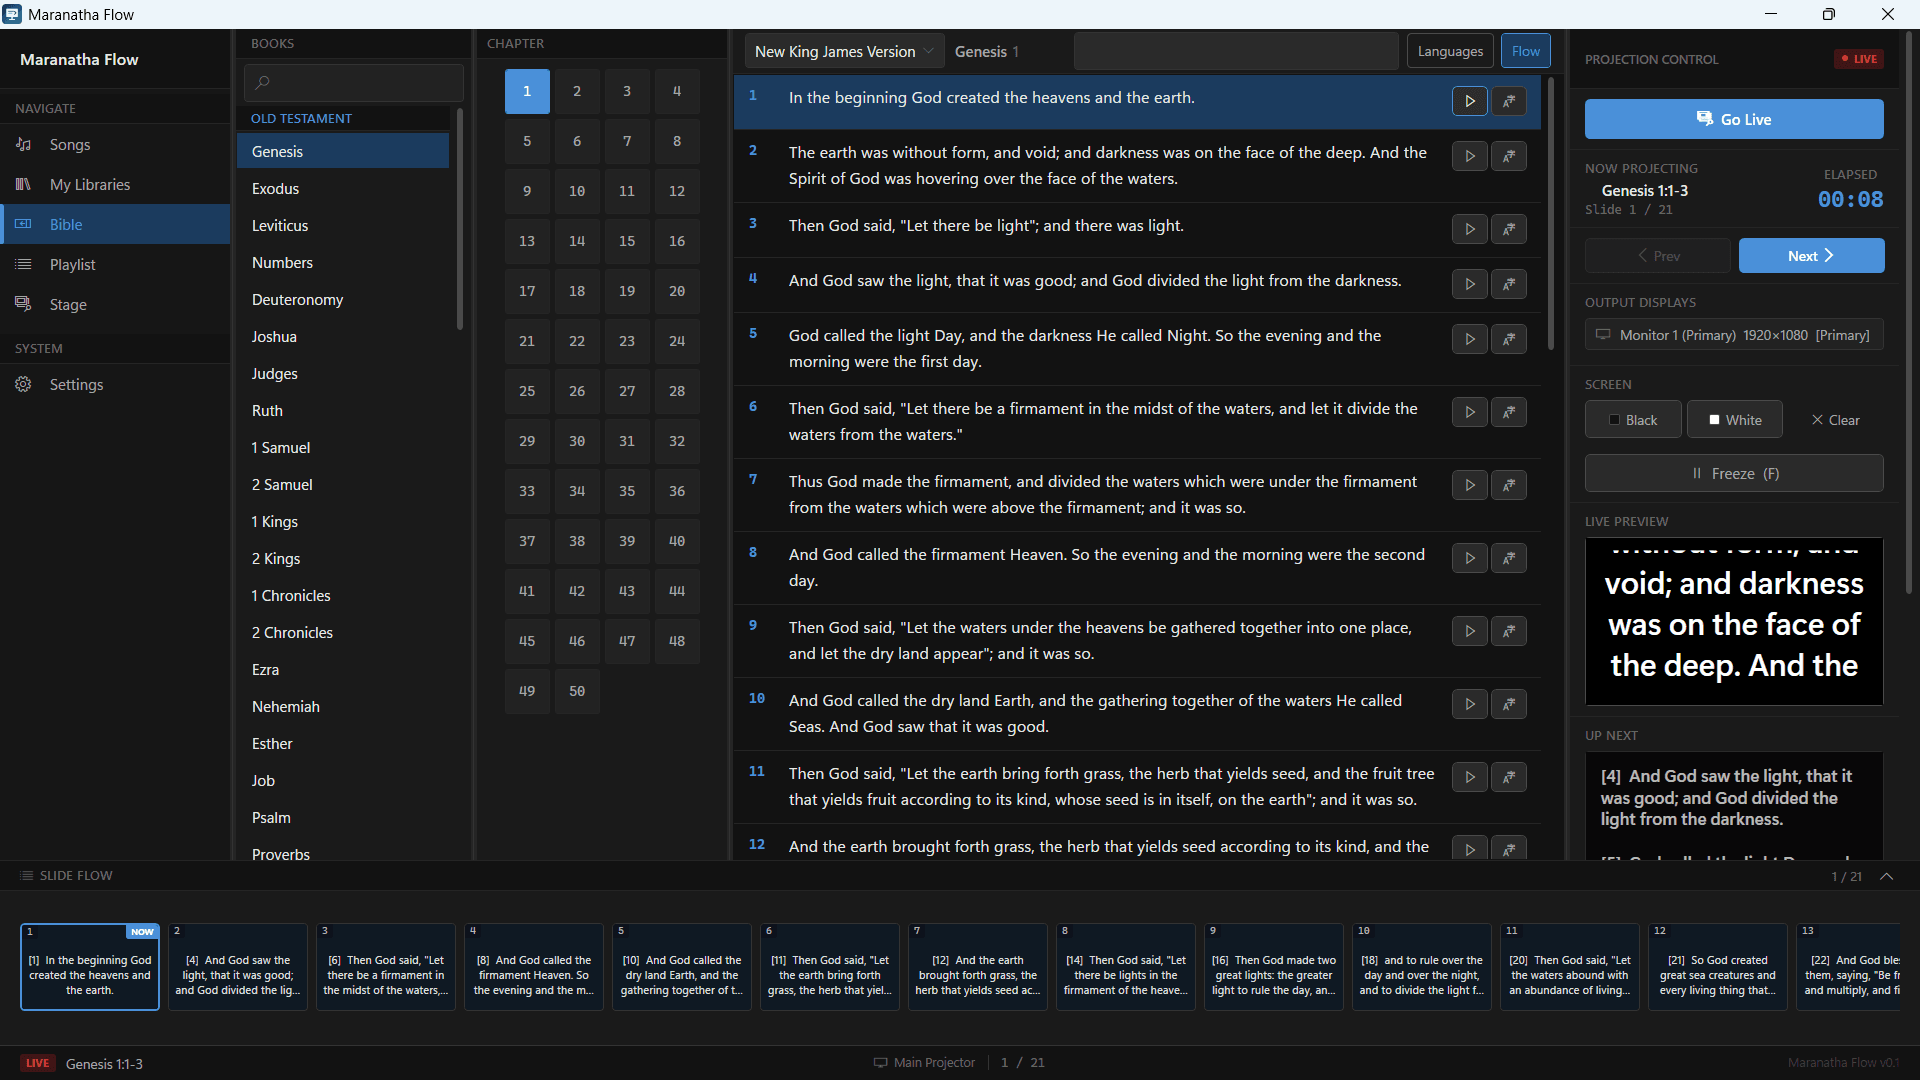Clear the projection screen
Image resolution: width=1920 pixels, height=1080 pixels.
(1836, 420)
